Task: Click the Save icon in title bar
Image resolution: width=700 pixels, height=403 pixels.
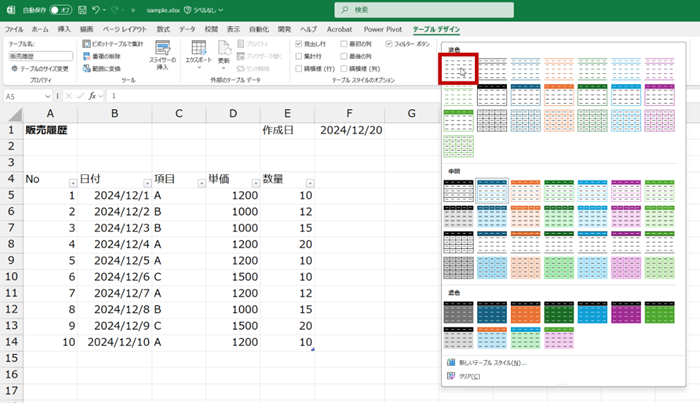Action: click(x=82, y=9)
